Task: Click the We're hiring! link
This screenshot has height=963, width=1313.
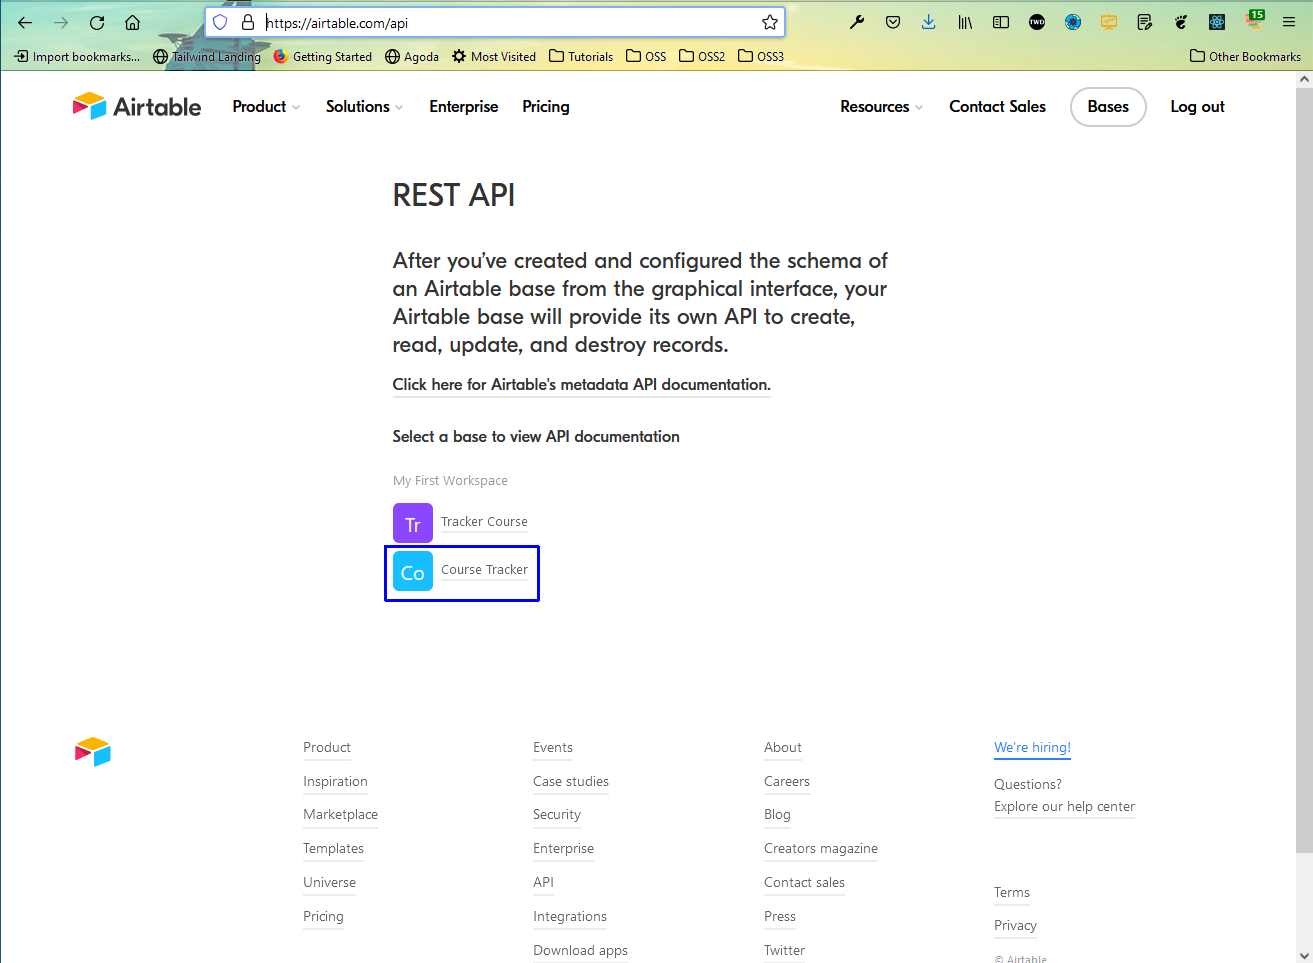Action: pos(1032,747)
